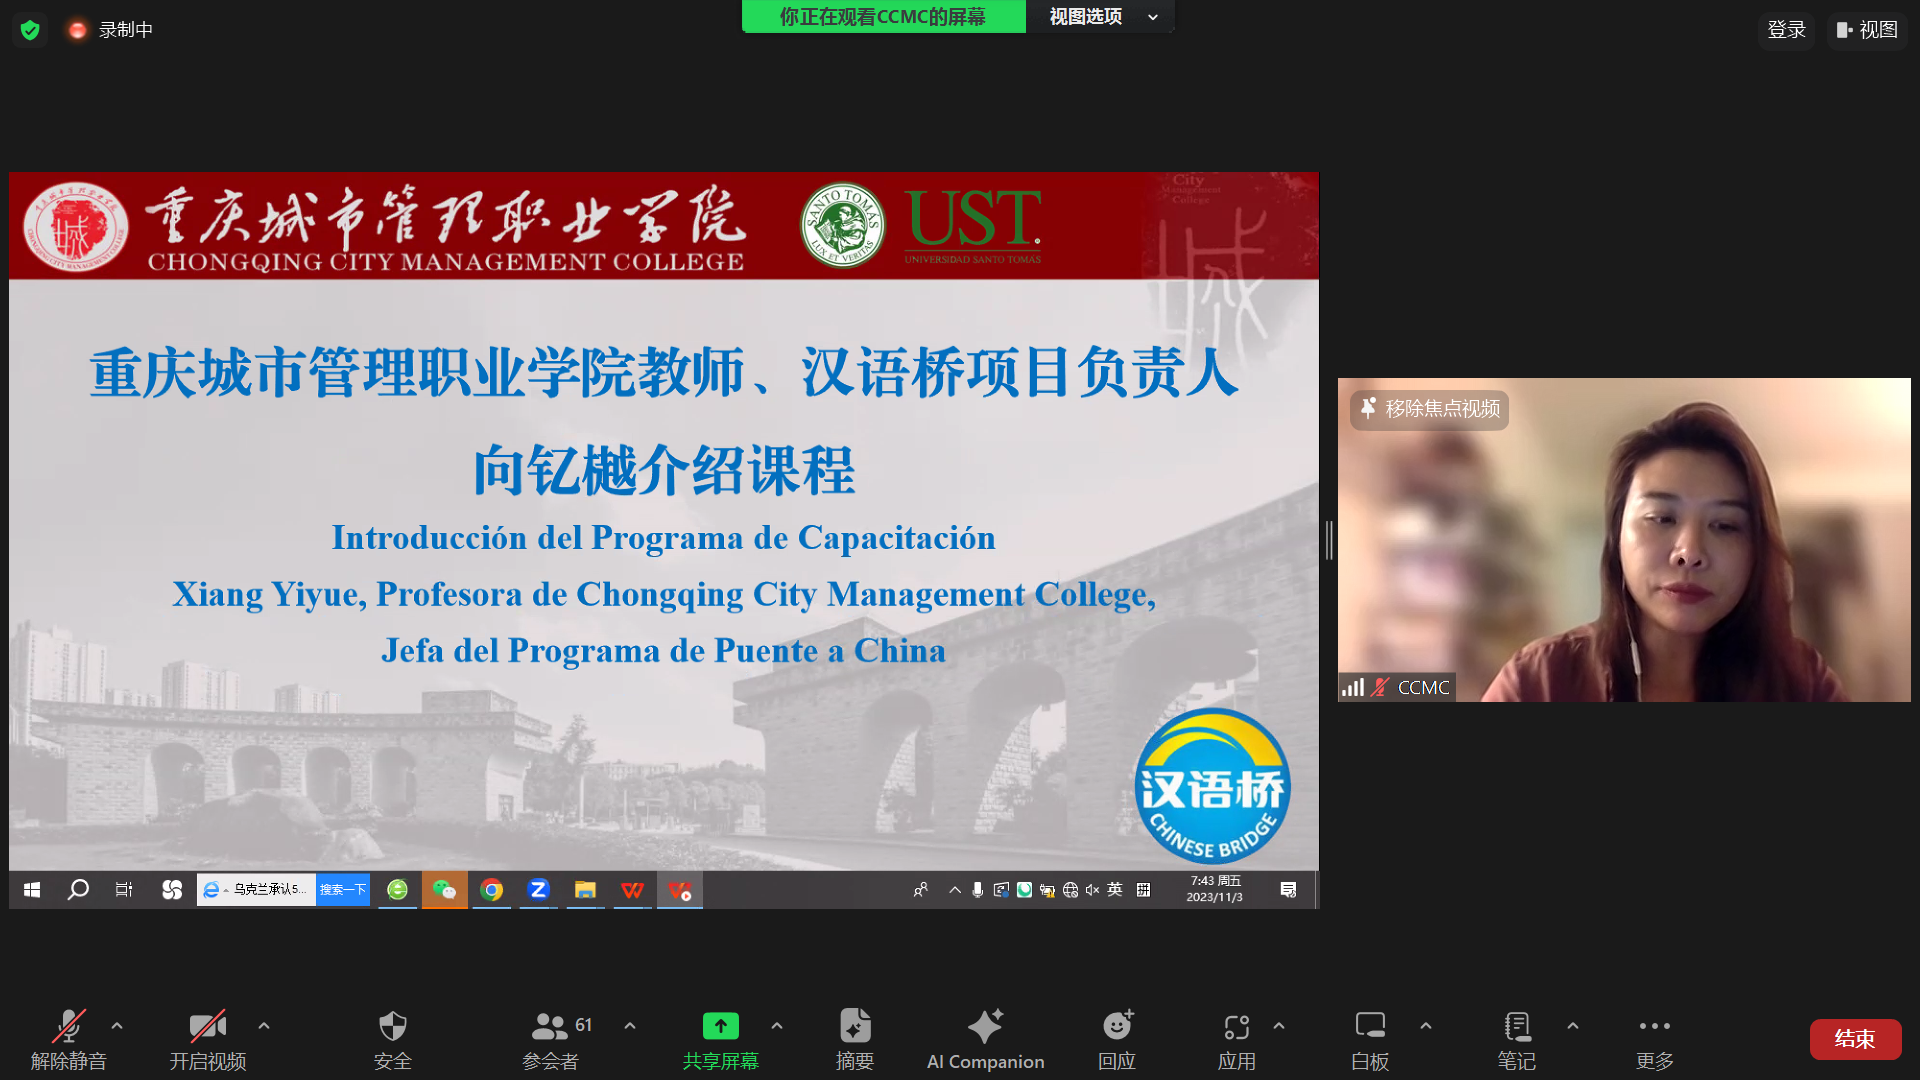The image size is (1920, 1080).
Task: Click the red End (结束) button
Action: click(x=1855, y=1039)
